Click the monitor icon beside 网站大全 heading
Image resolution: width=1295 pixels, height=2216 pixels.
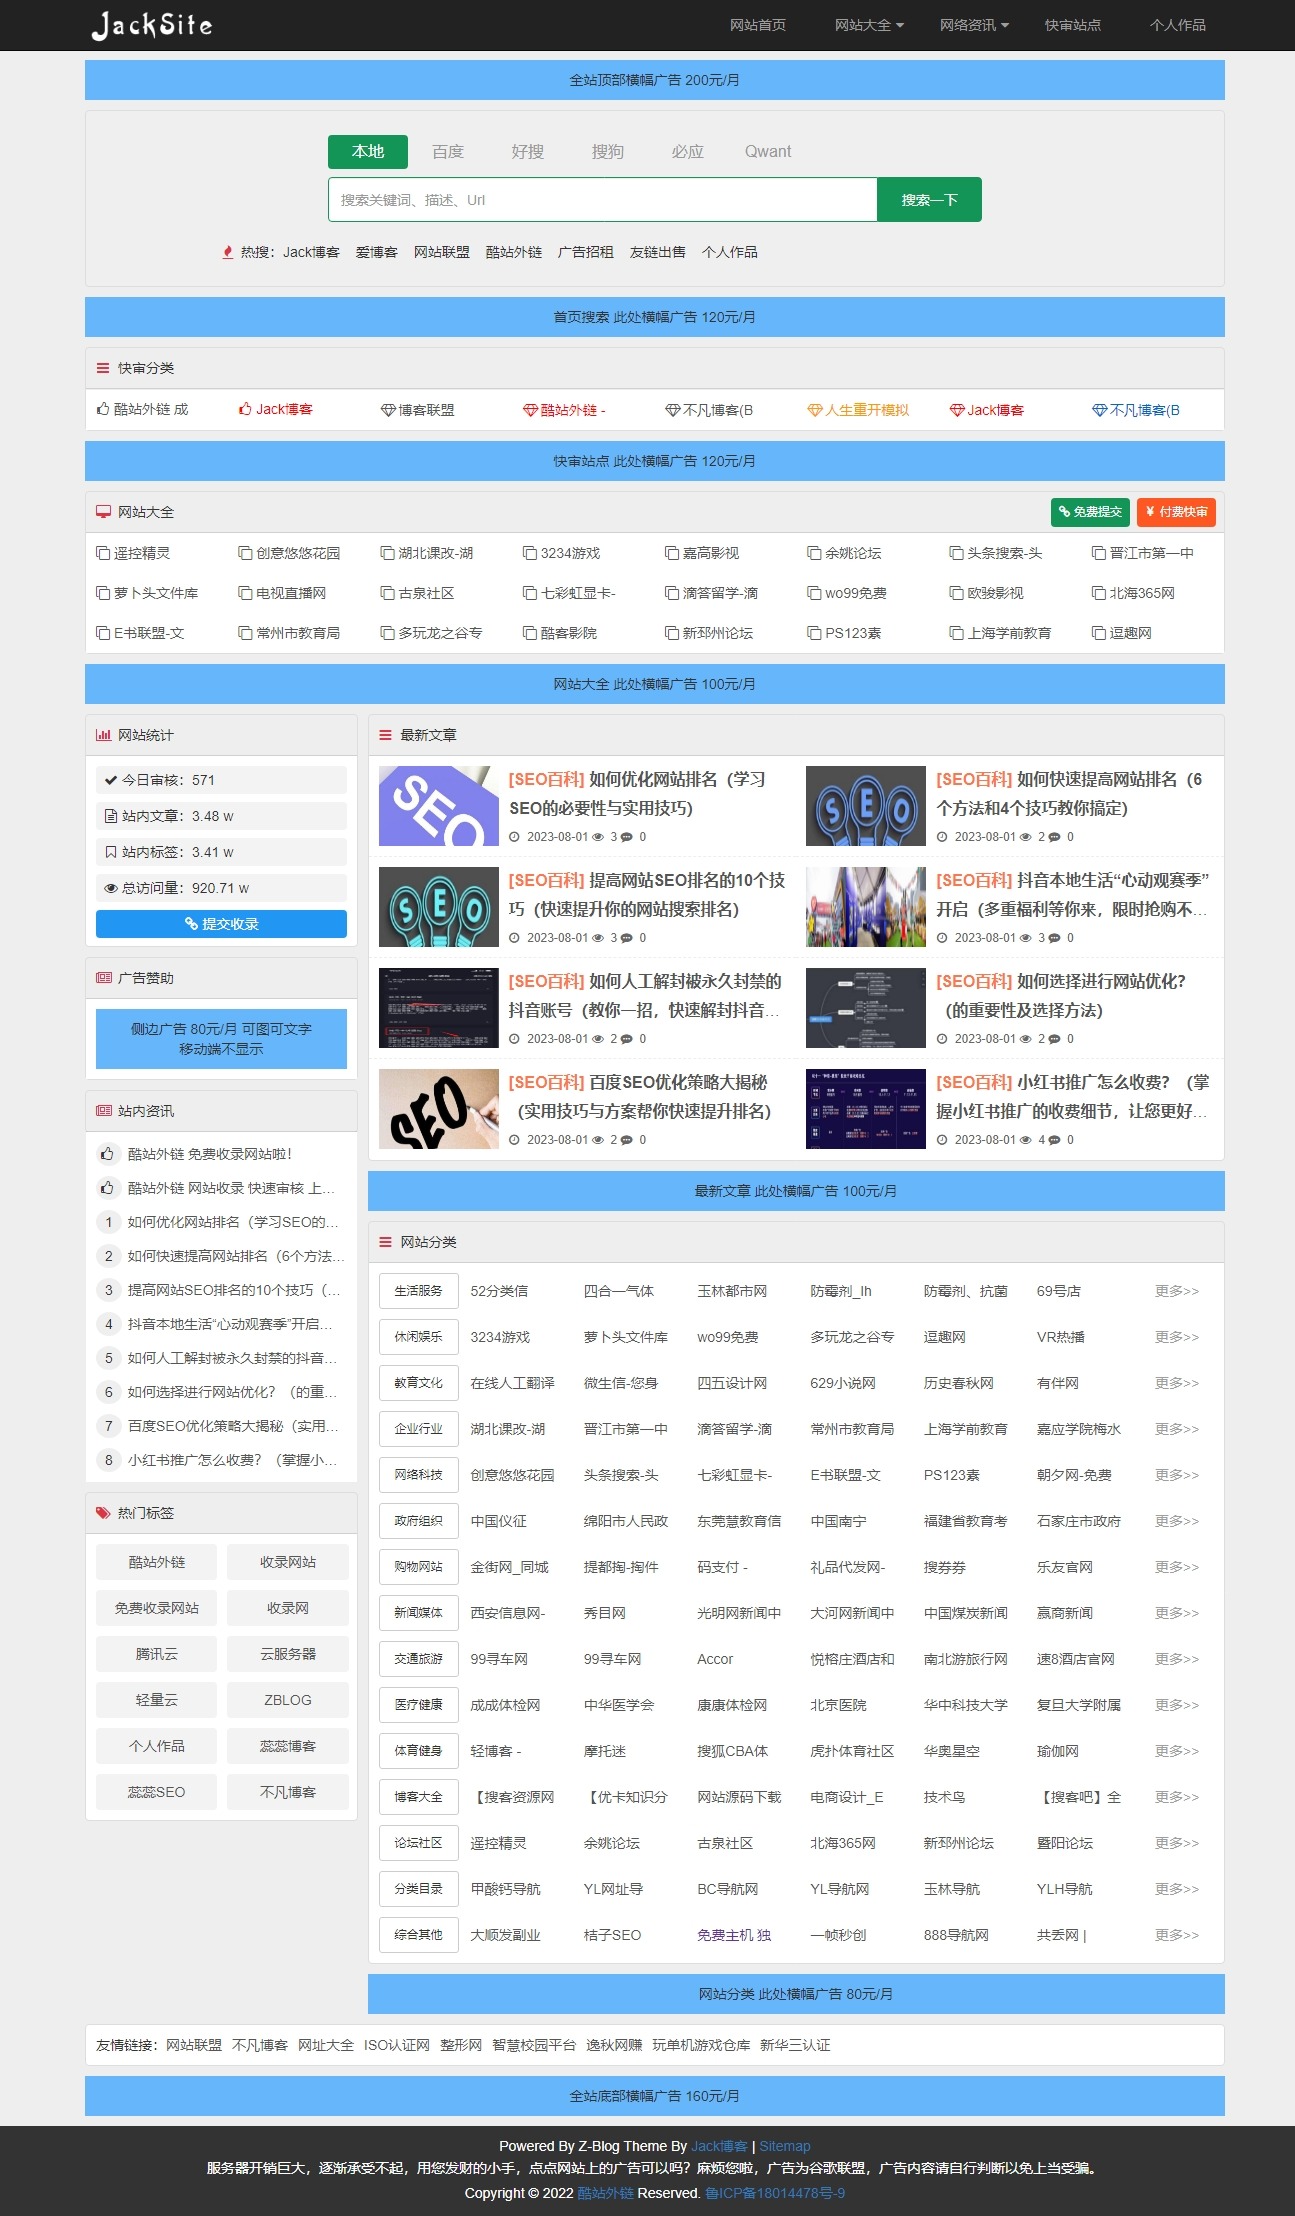point(103,512)
